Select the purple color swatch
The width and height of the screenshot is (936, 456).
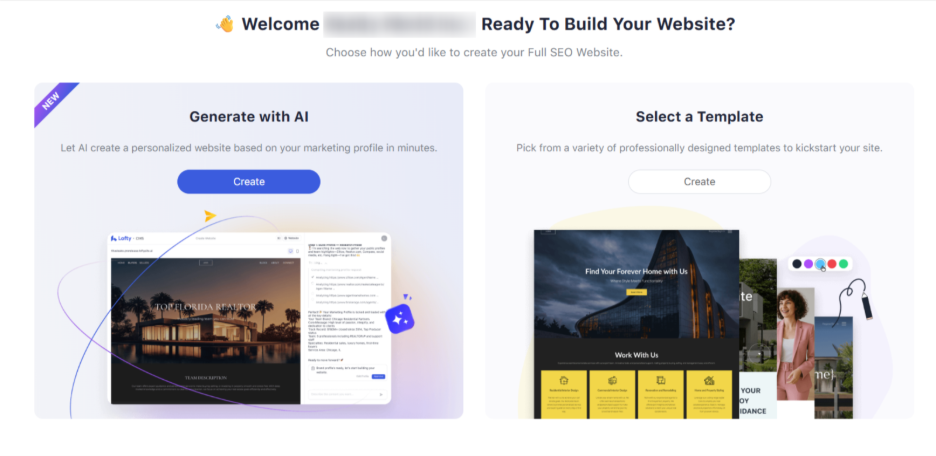coord(808,264)
